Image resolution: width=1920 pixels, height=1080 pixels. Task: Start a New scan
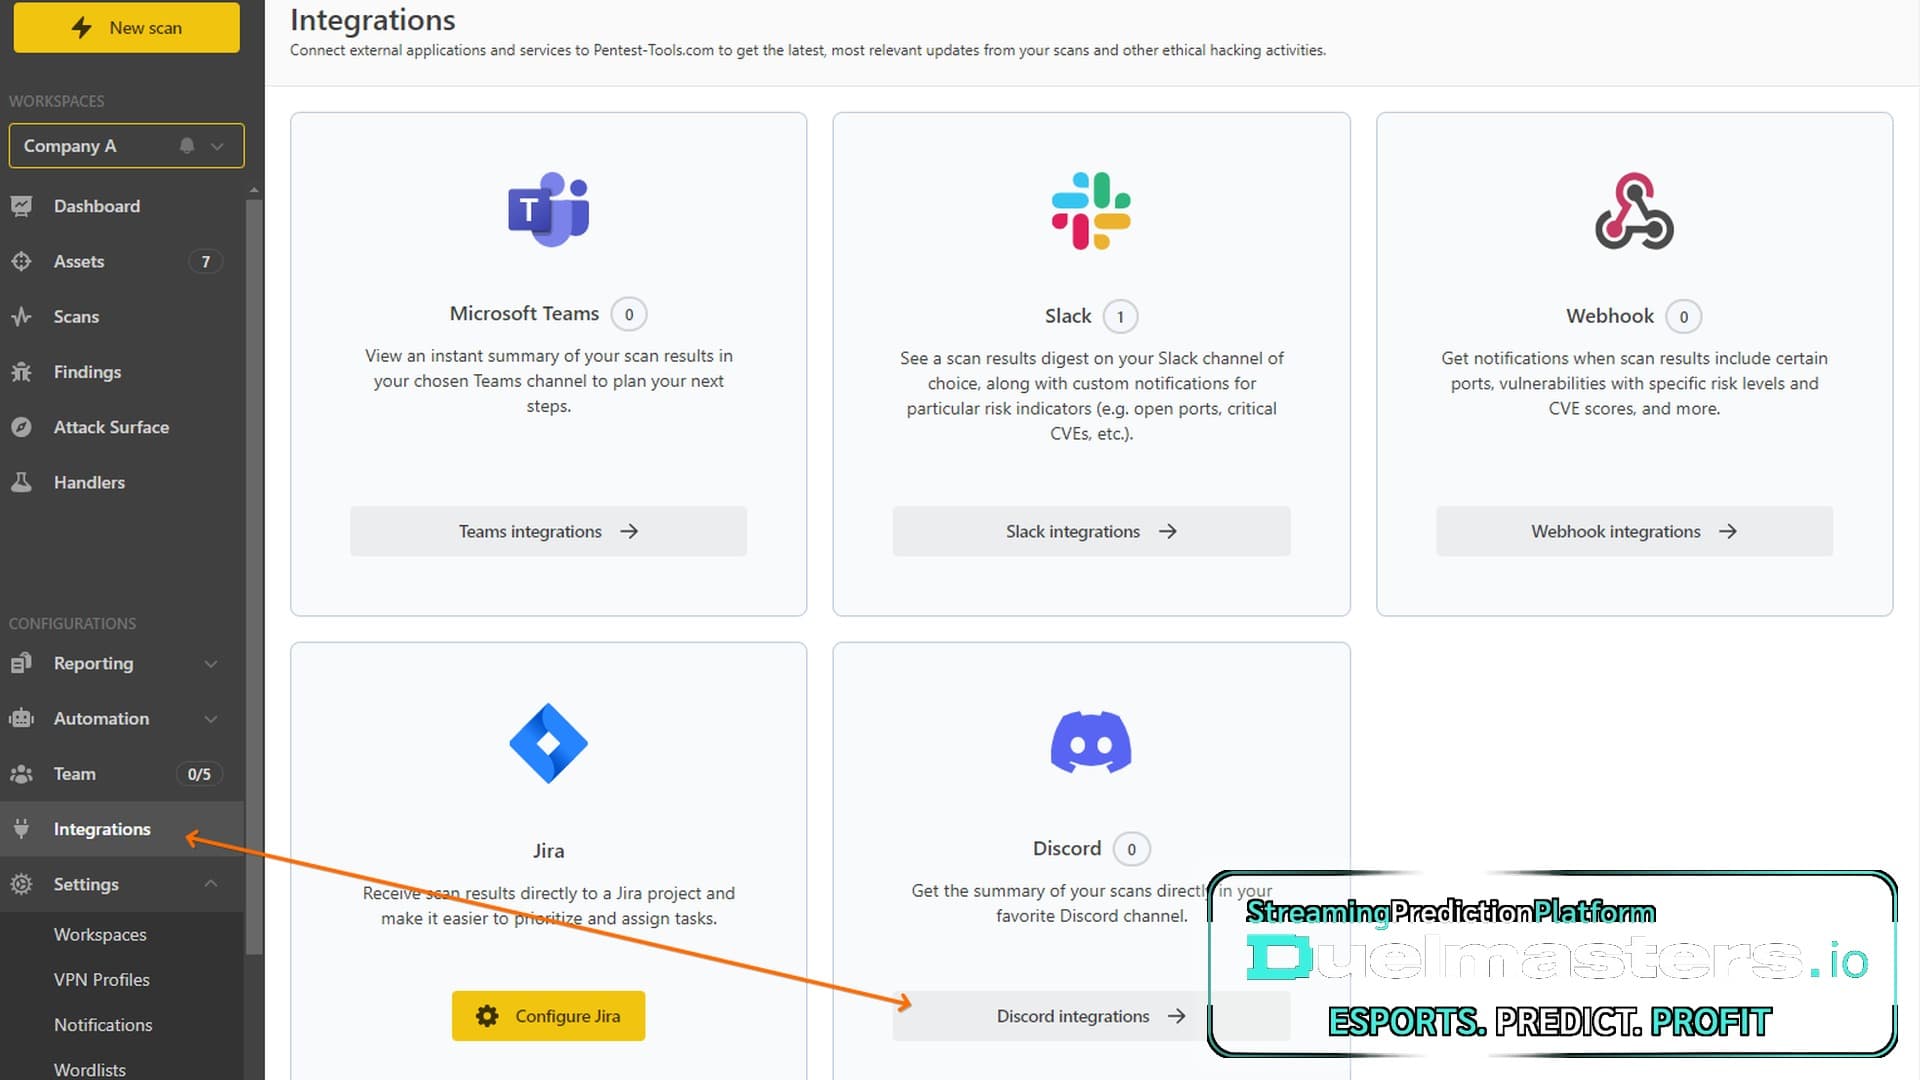tap(126, 27)
